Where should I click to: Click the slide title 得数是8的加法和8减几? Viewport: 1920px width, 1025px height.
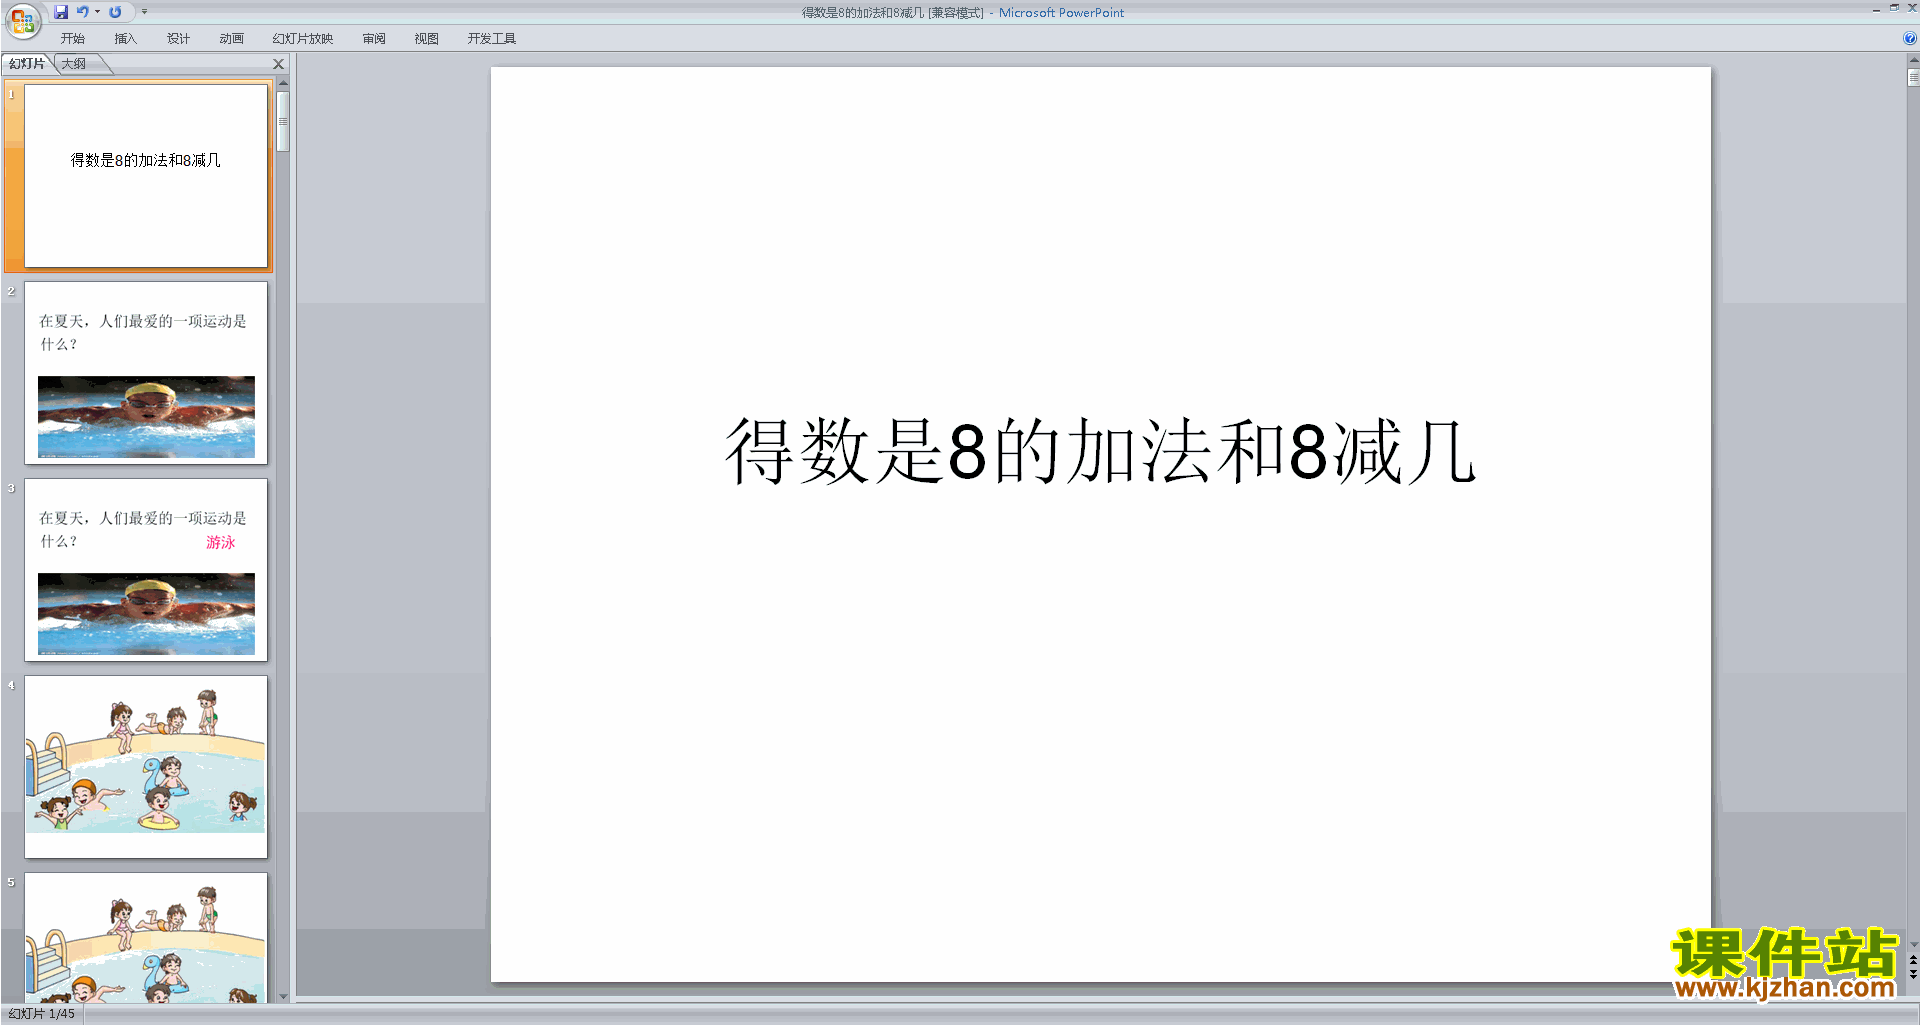[x=1100, y=452]
